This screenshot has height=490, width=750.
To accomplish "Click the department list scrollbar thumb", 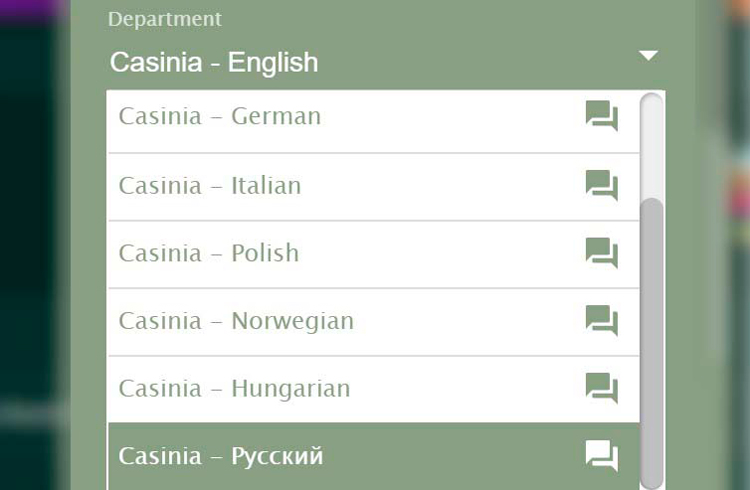I will coord(651,340).
